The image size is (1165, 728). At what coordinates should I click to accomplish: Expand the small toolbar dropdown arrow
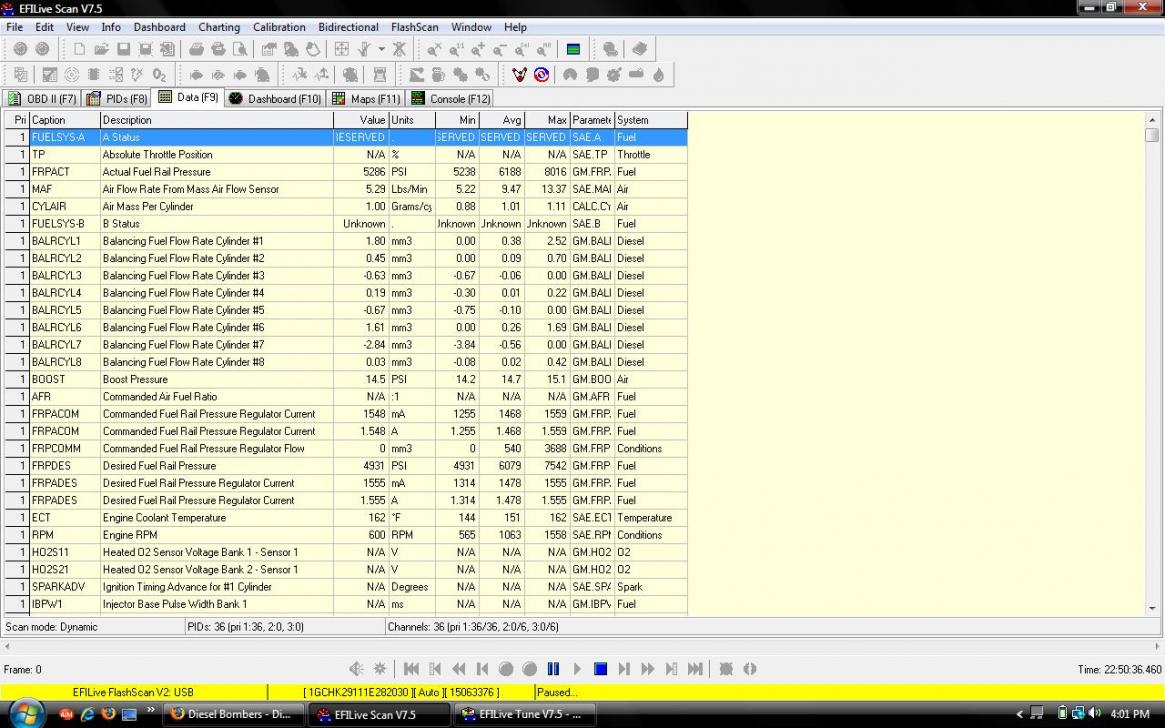point(381,49)
